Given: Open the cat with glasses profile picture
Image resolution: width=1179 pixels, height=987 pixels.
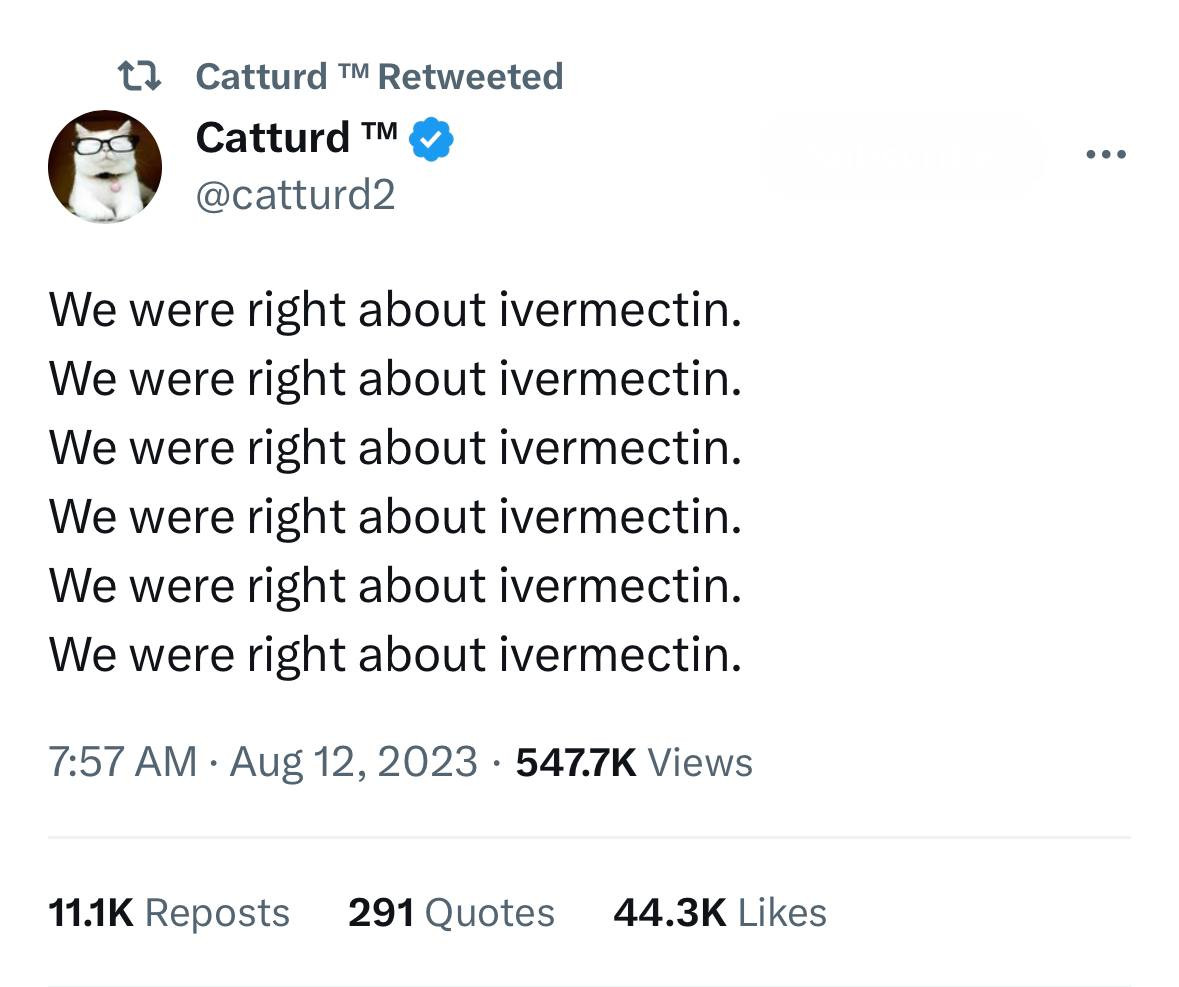Looking at the screenshot, I should click(x=105, y=166).
